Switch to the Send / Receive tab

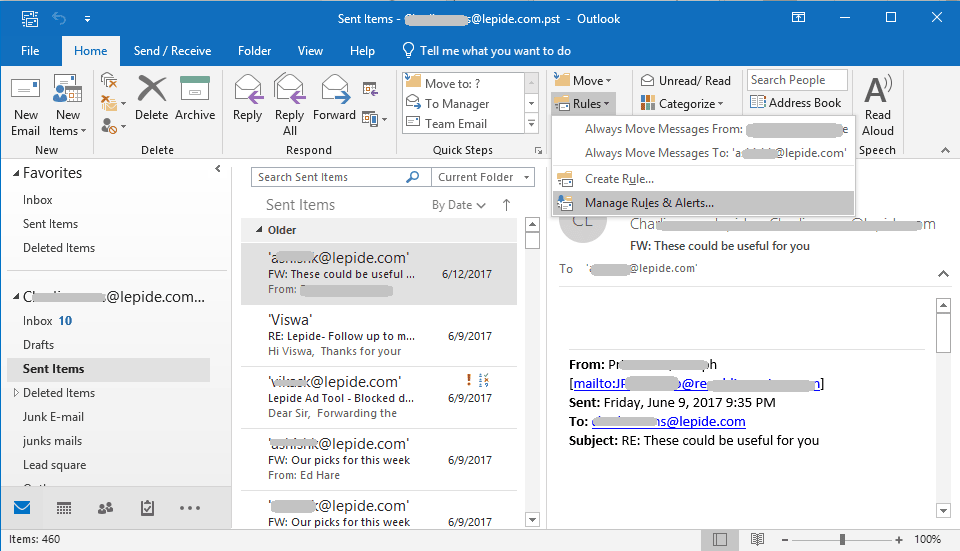pyautogui.click(x=172, y=51)
